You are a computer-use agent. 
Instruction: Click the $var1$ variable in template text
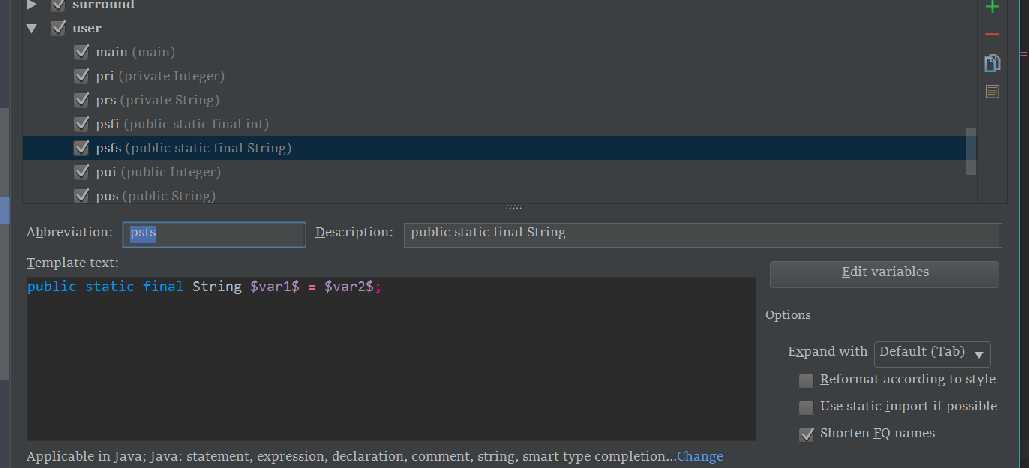(275, 287)
